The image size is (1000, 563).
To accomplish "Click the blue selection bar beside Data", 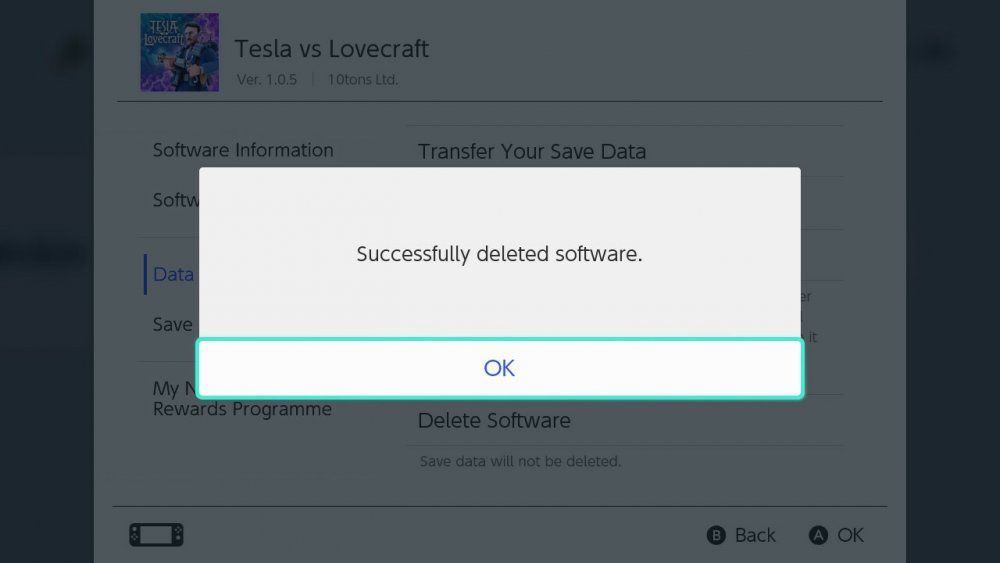I will click(145, 274).
